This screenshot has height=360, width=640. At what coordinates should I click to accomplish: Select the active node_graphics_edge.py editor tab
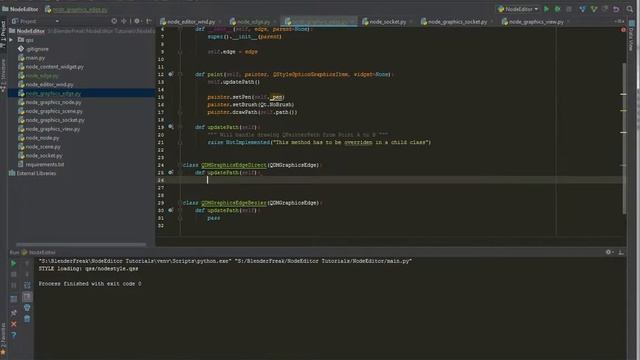pyautogui.click(x=320, y=22)
